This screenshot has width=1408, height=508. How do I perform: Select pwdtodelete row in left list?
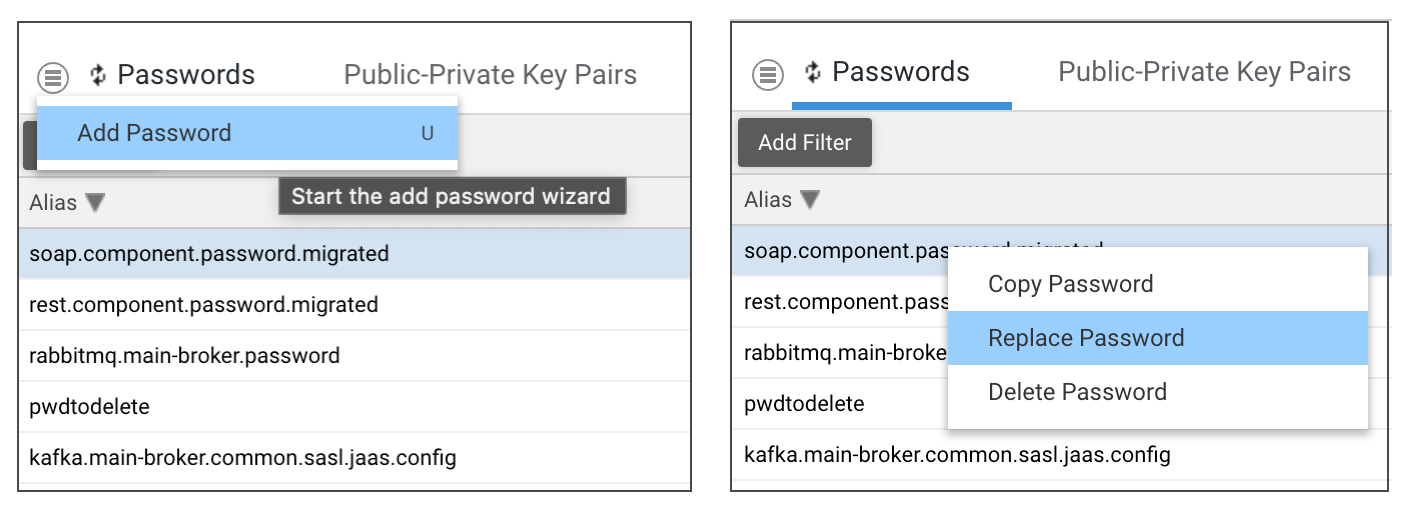tap(354, 407)
